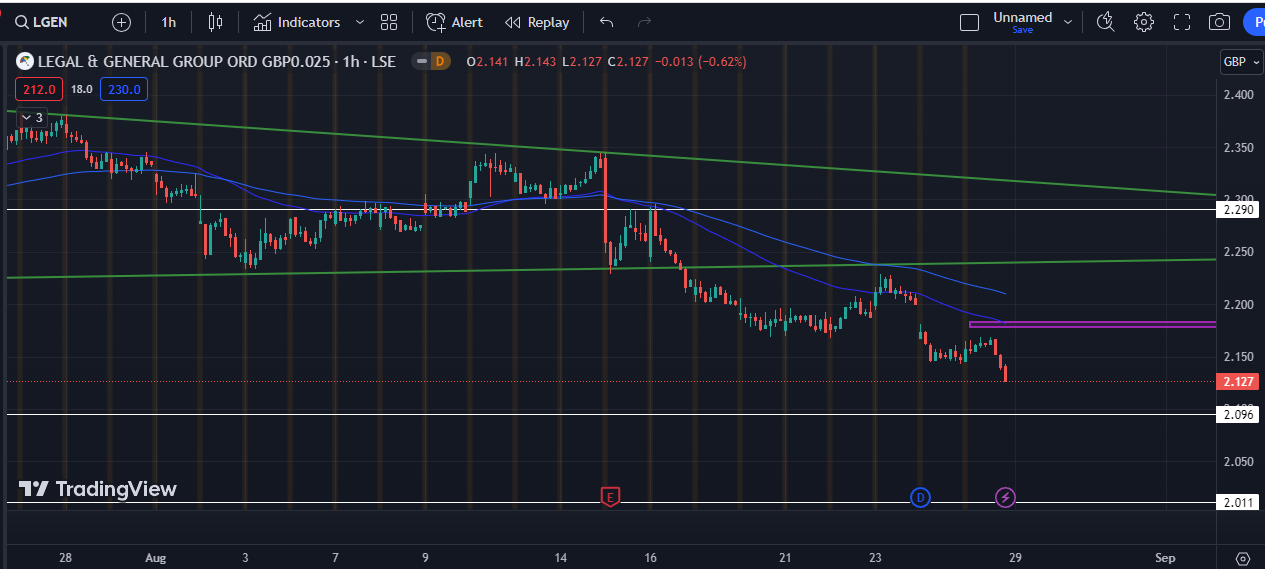Click the change value −0.013 (−0.62%)
This screenshot has width=1265, height=569.
pyautogui.click(x=702, y=62)
